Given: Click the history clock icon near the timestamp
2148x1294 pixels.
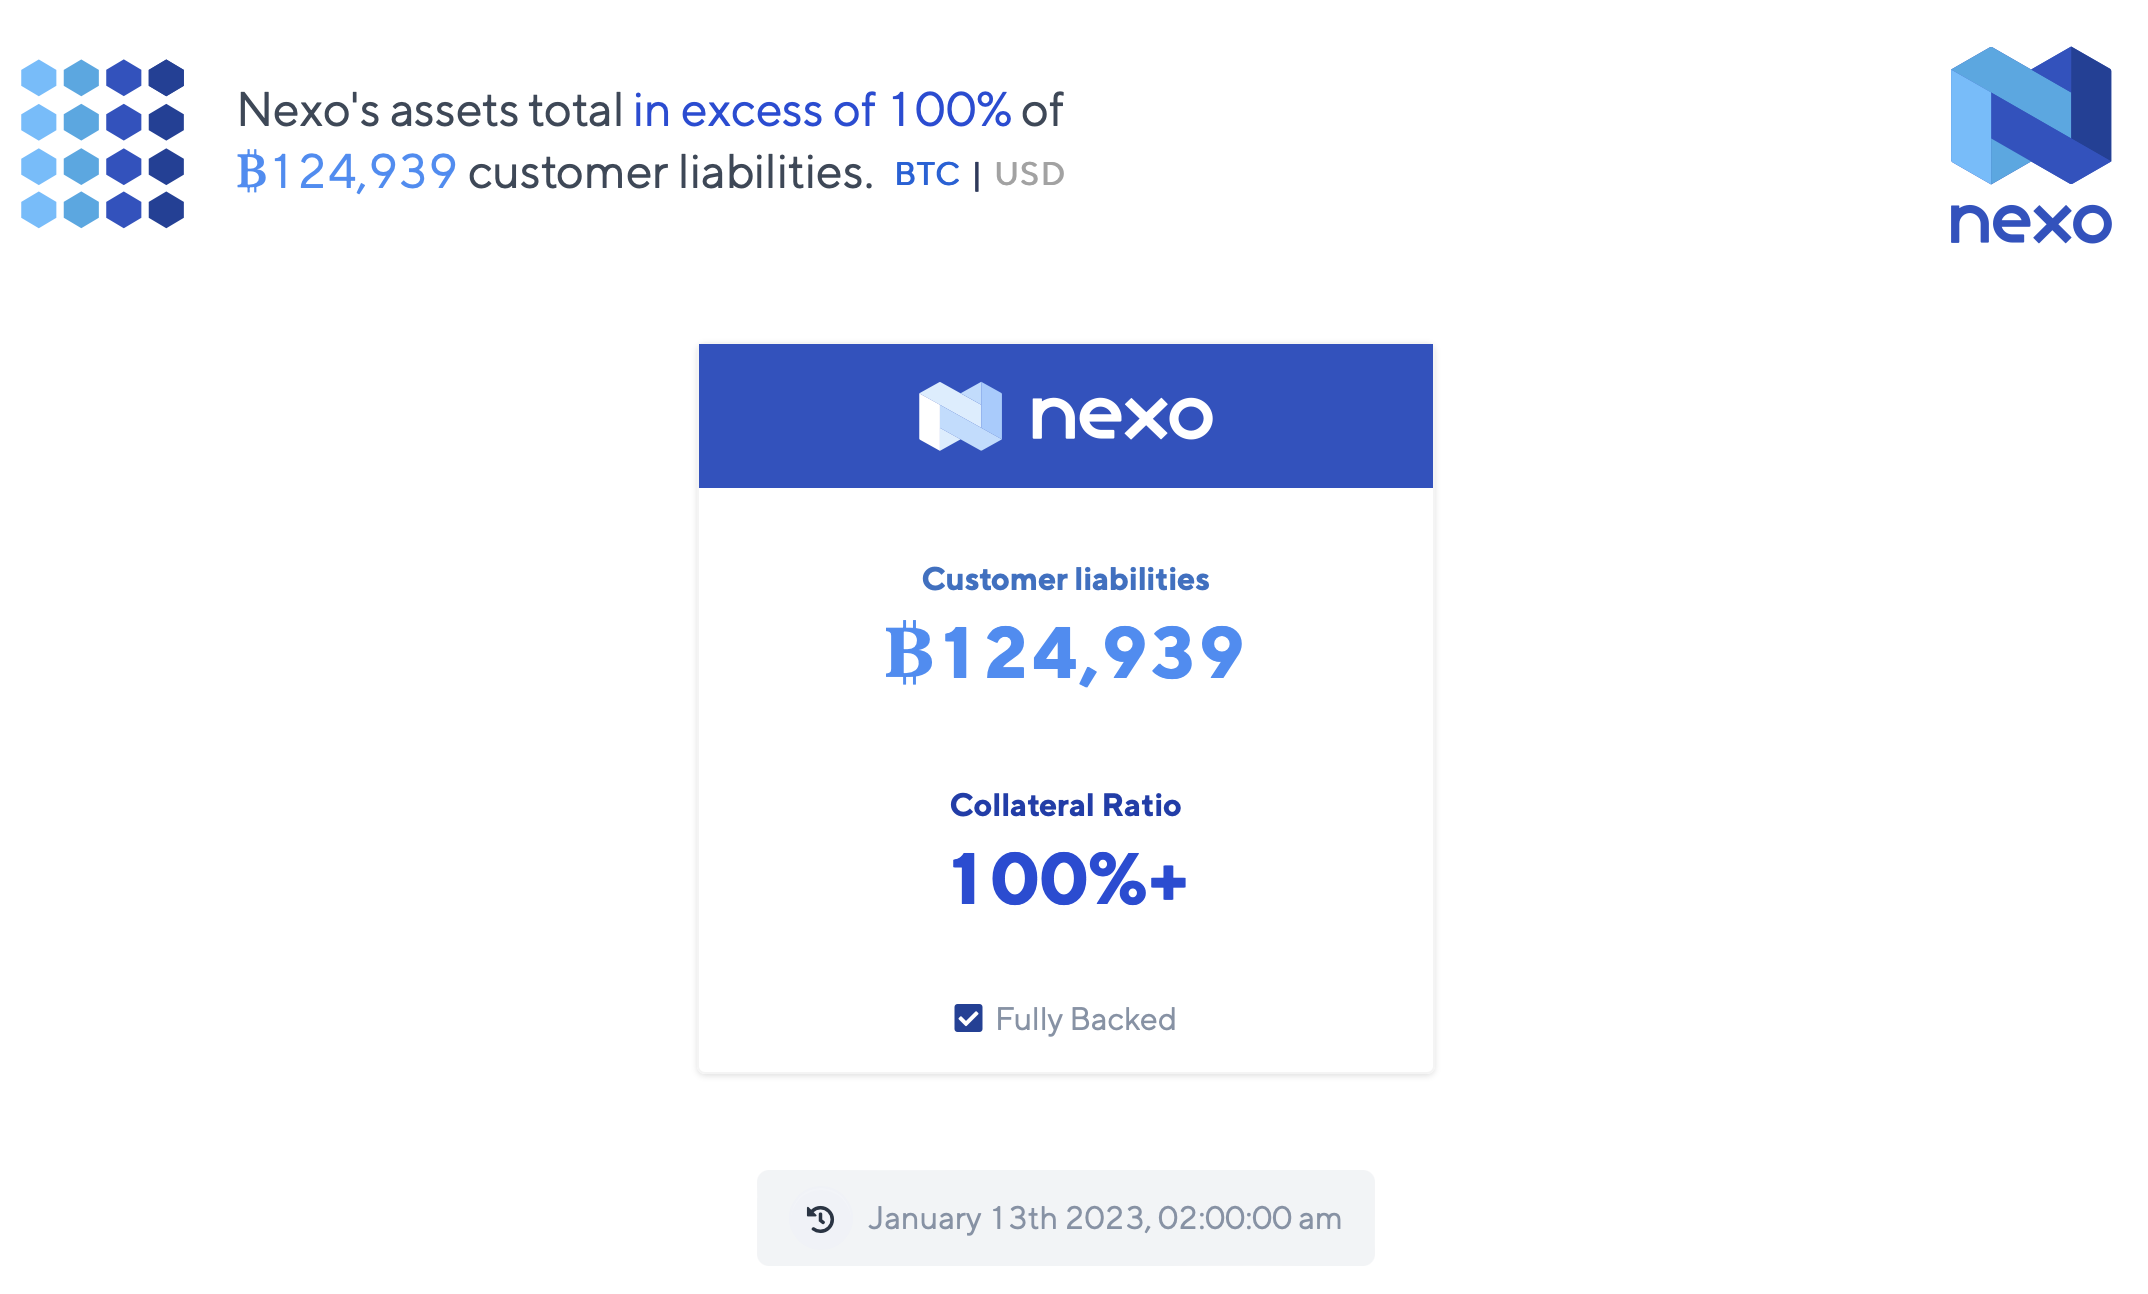Looking at the screenshot, I should [x=818, y=1218].
